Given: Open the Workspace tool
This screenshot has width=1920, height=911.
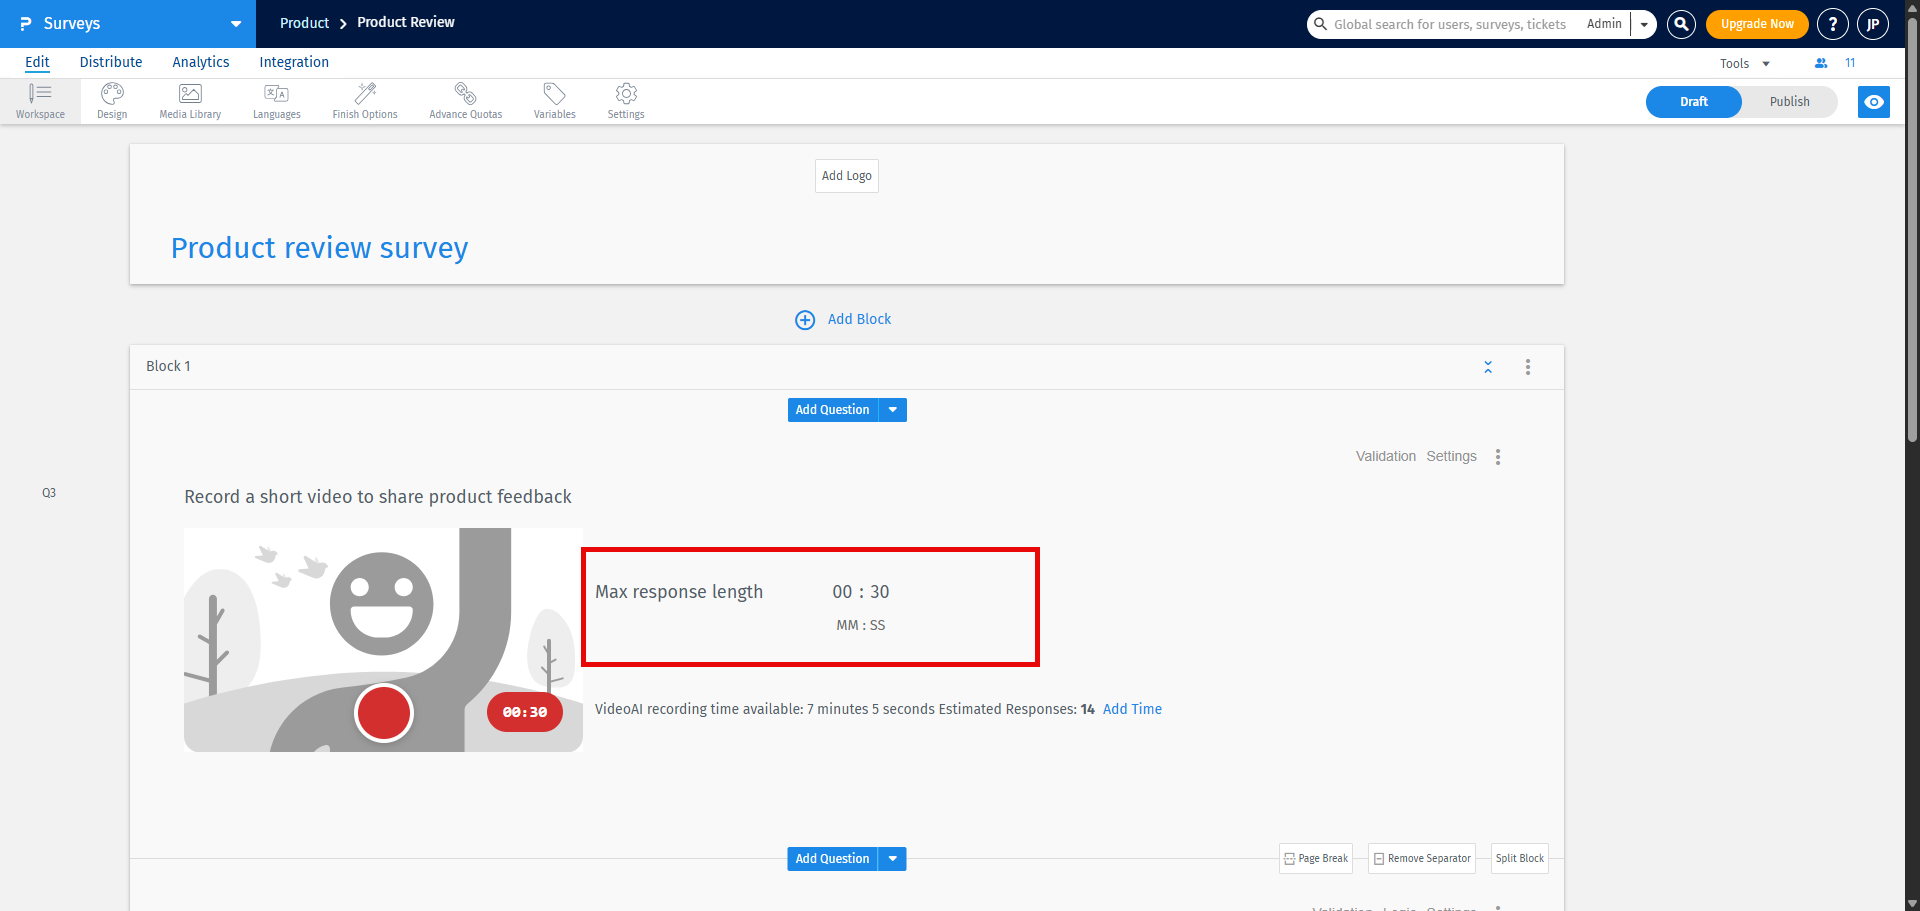Looking at the screenshot, I should [40, 102].
